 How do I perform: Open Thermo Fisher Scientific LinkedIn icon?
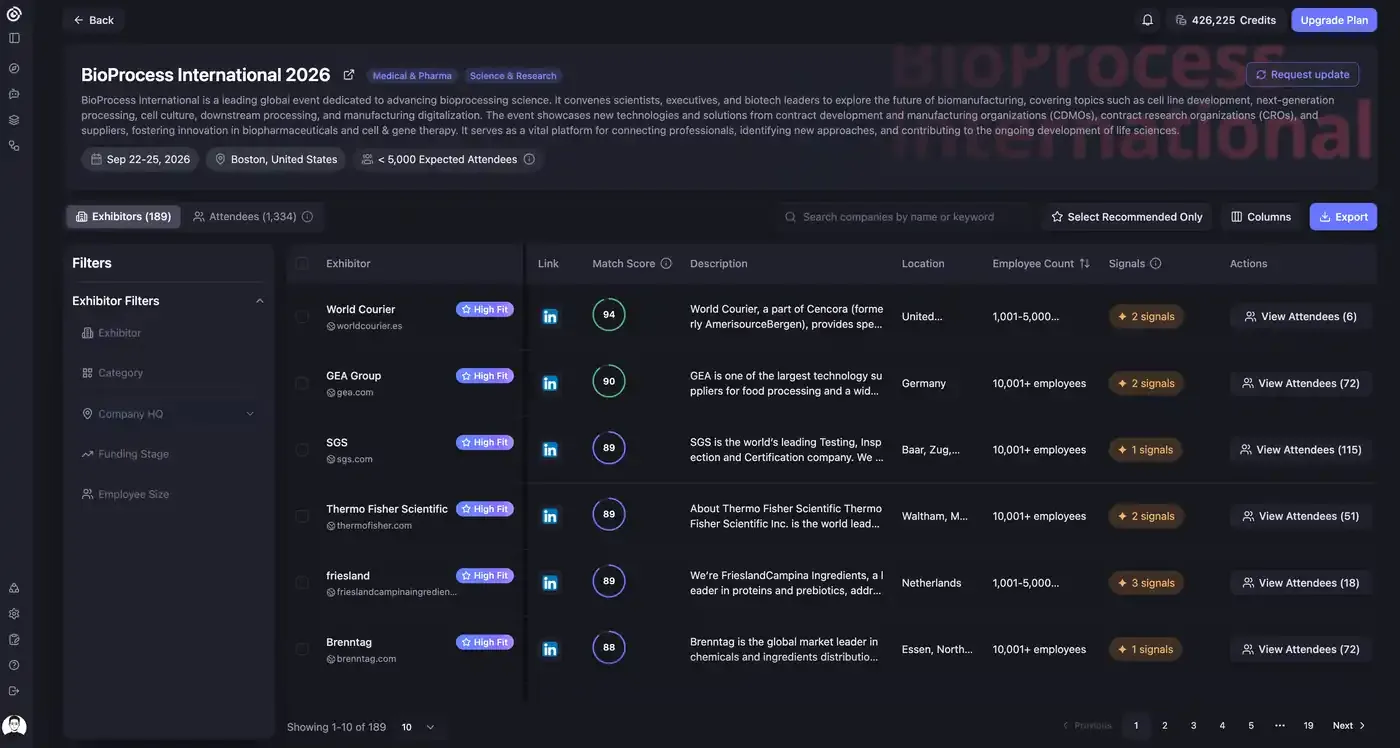(550, 516)
